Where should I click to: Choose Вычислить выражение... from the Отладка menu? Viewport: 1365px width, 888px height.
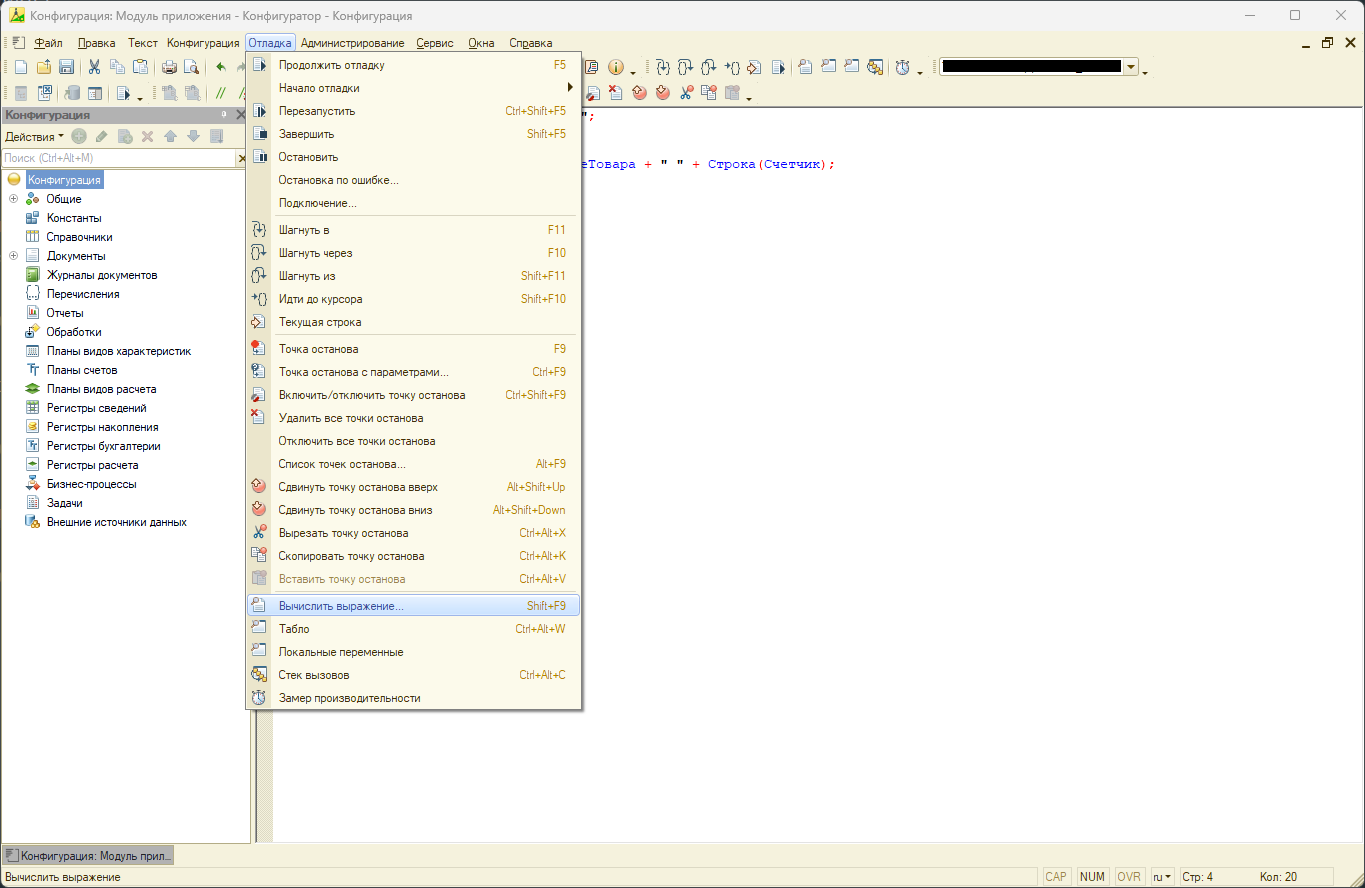414,606
